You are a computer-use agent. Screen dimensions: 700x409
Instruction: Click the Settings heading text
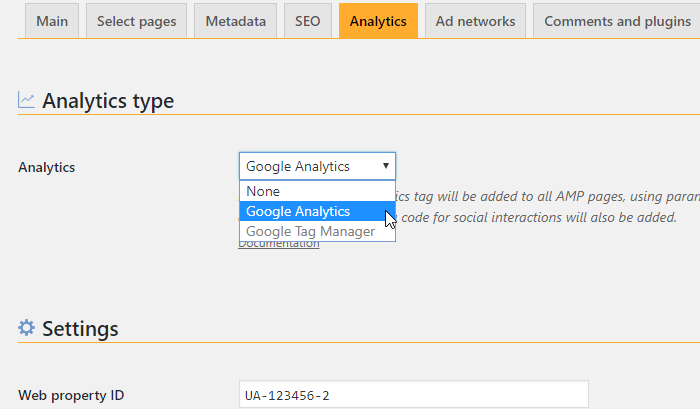[x=80, y=329]
